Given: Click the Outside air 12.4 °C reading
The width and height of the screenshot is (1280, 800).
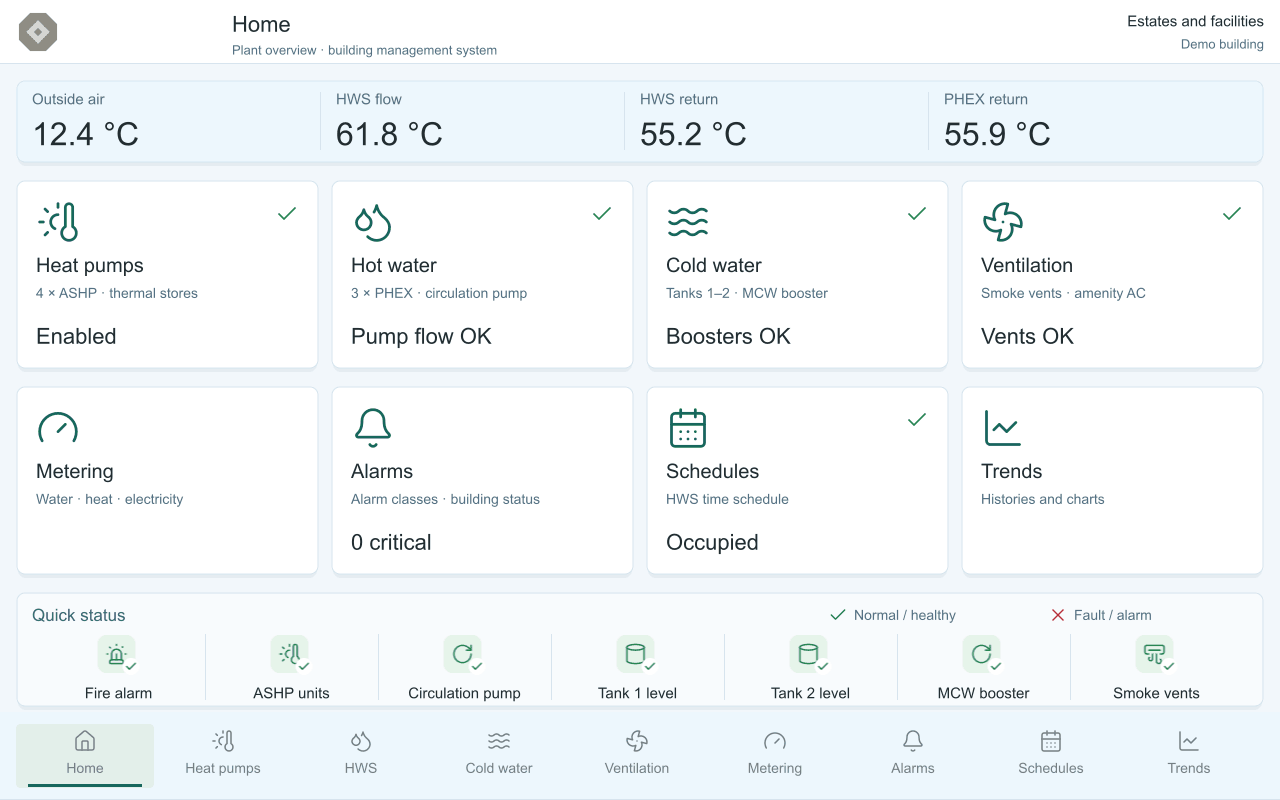Looking at the screenshot, I should (86, 134).
